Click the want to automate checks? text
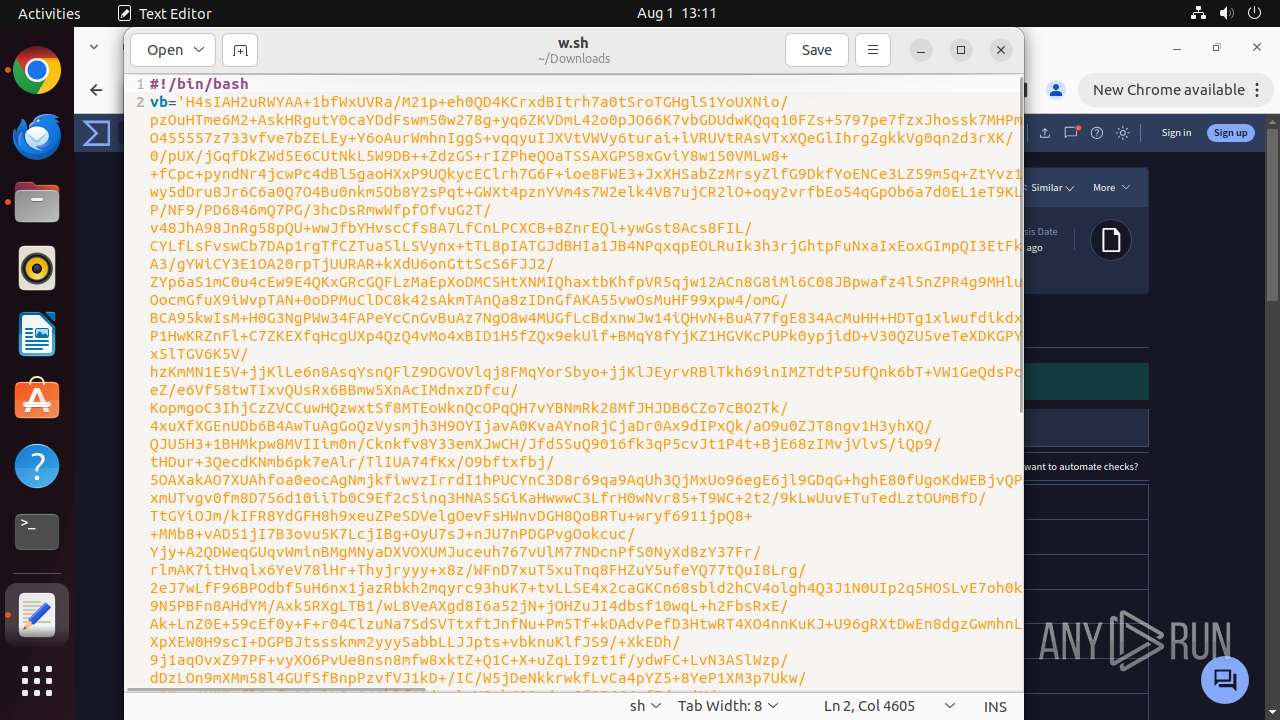This screenshot has height=720, width=1280. tap(1080, 466)
